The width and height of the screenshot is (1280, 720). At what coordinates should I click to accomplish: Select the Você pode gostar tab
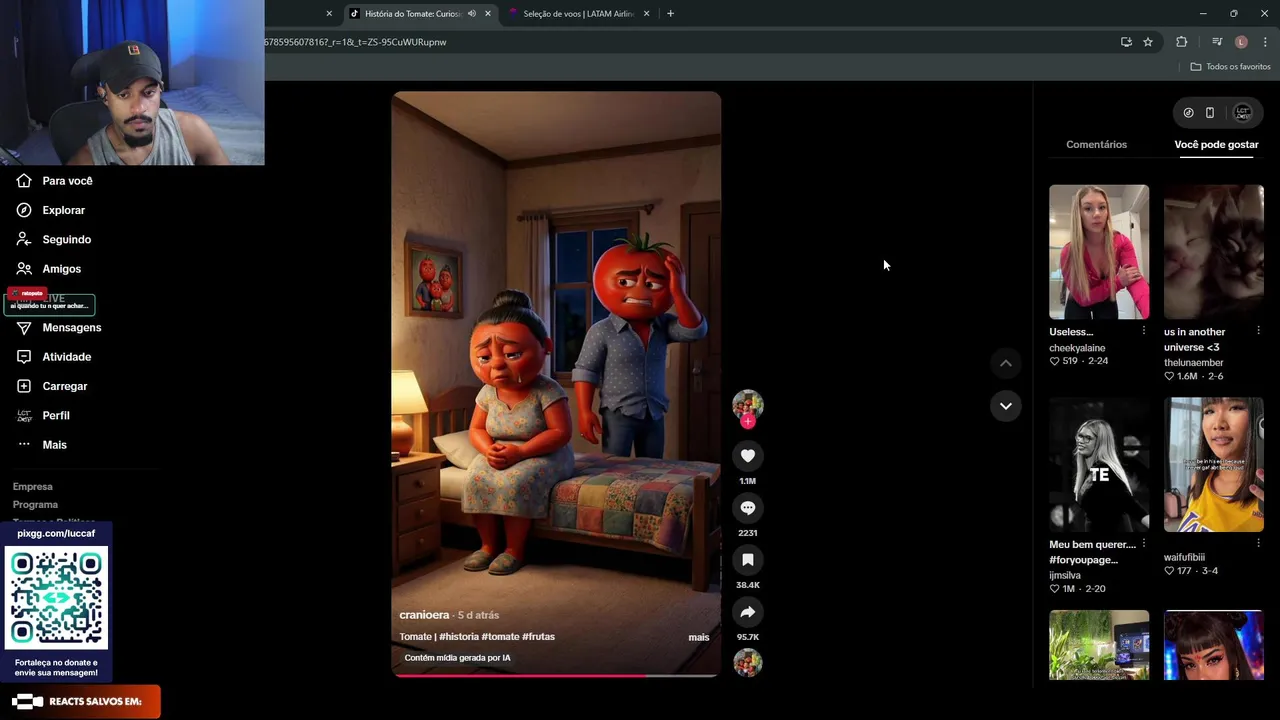(x=1216, y=145)
